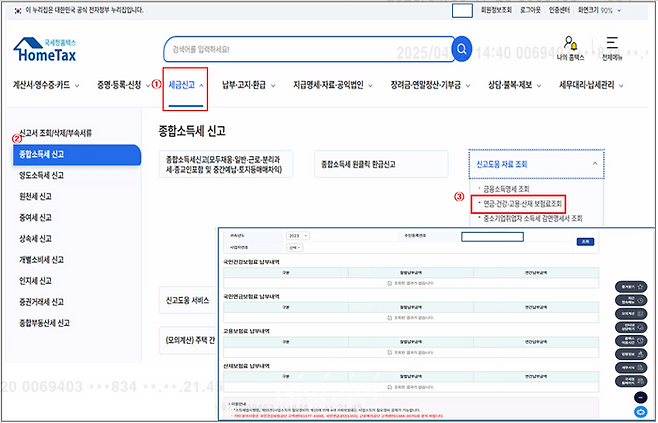
Task: Select 상속세 신고 in sidebar
Action: pyautogui.click(x=35, y=239)
